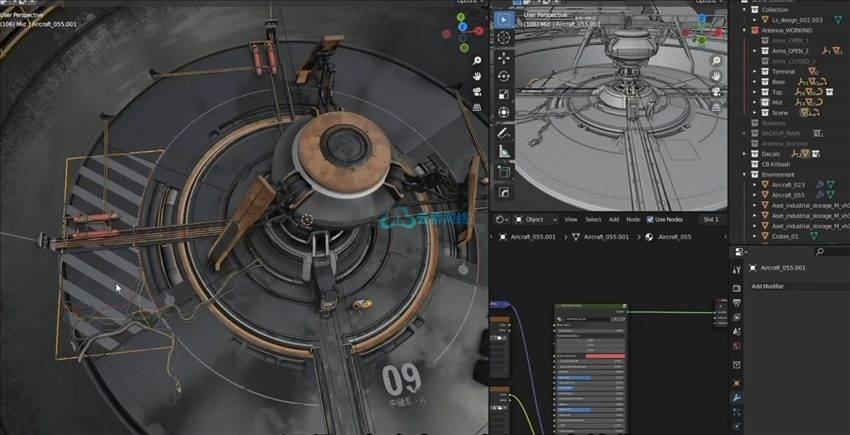This screenshot has width=850, height=435.
Task: Click pan hand icon in right viewport
Action: 716,76
